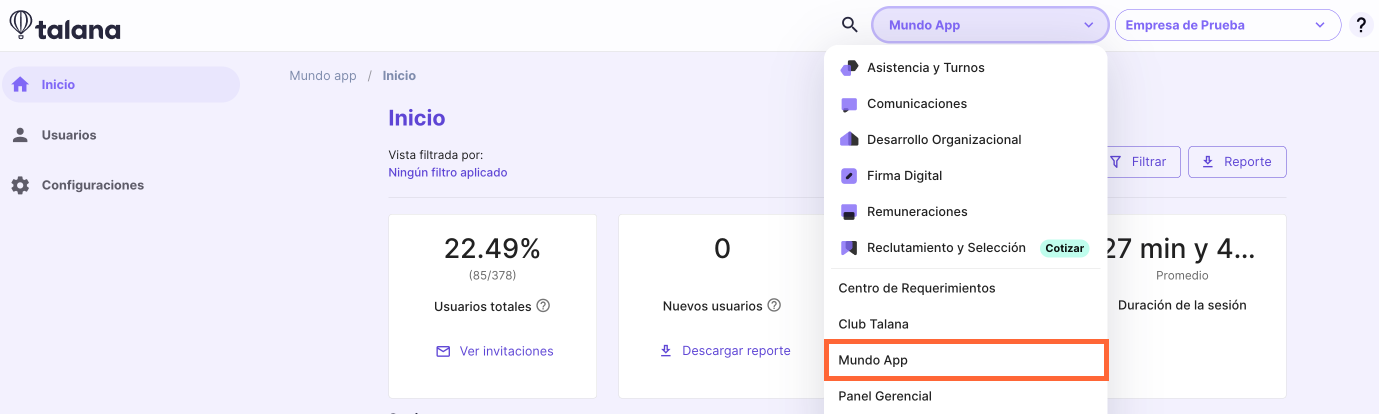Click the Asistencia y Turnos icon
The height and width of the screenshot is (414, 1379).
(x=849, y=68)
